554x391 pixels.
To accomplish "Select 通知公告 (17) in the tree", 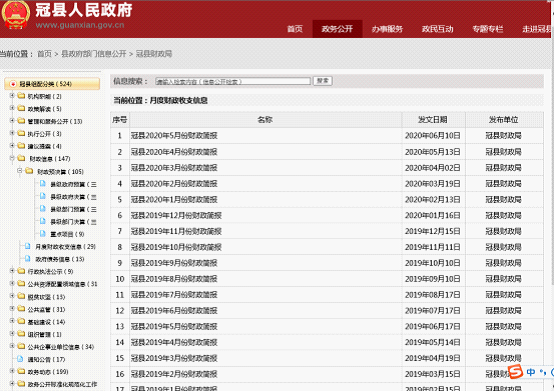I will click(46, 359).
